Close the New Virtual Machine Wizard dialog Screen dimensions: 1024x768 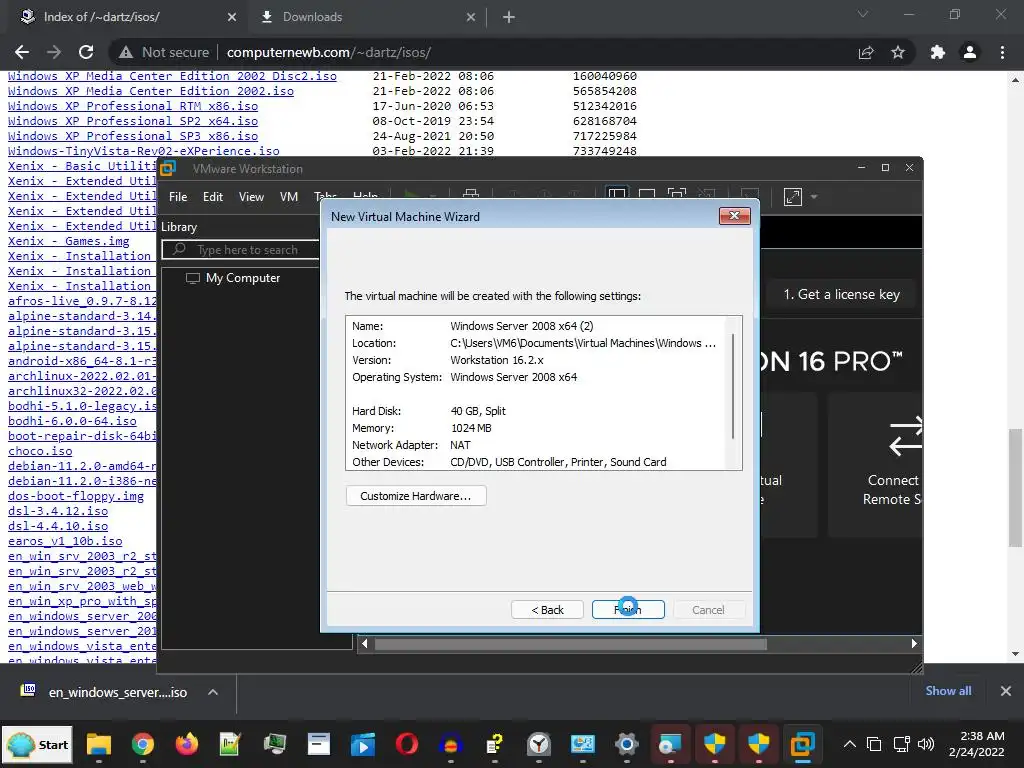(x=734, y=216)
